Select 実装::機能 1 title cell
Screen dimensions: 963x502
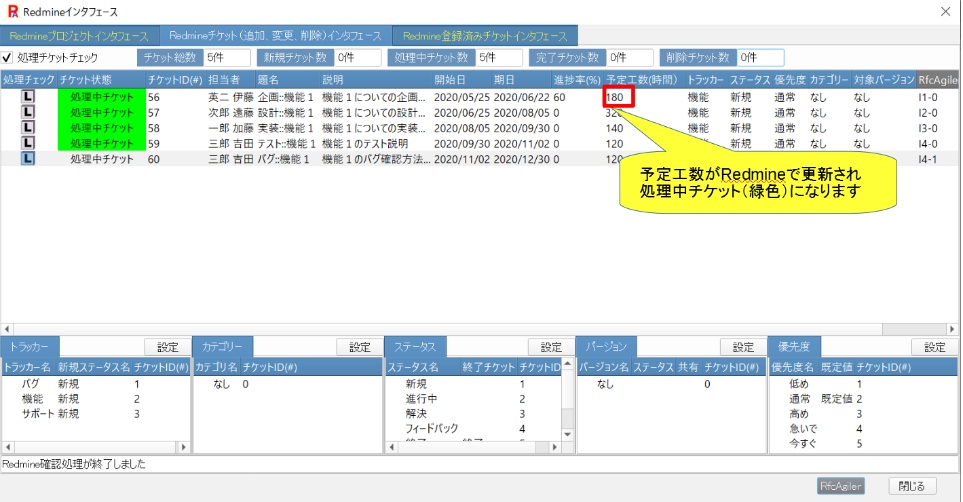click(x=286, y=128)
